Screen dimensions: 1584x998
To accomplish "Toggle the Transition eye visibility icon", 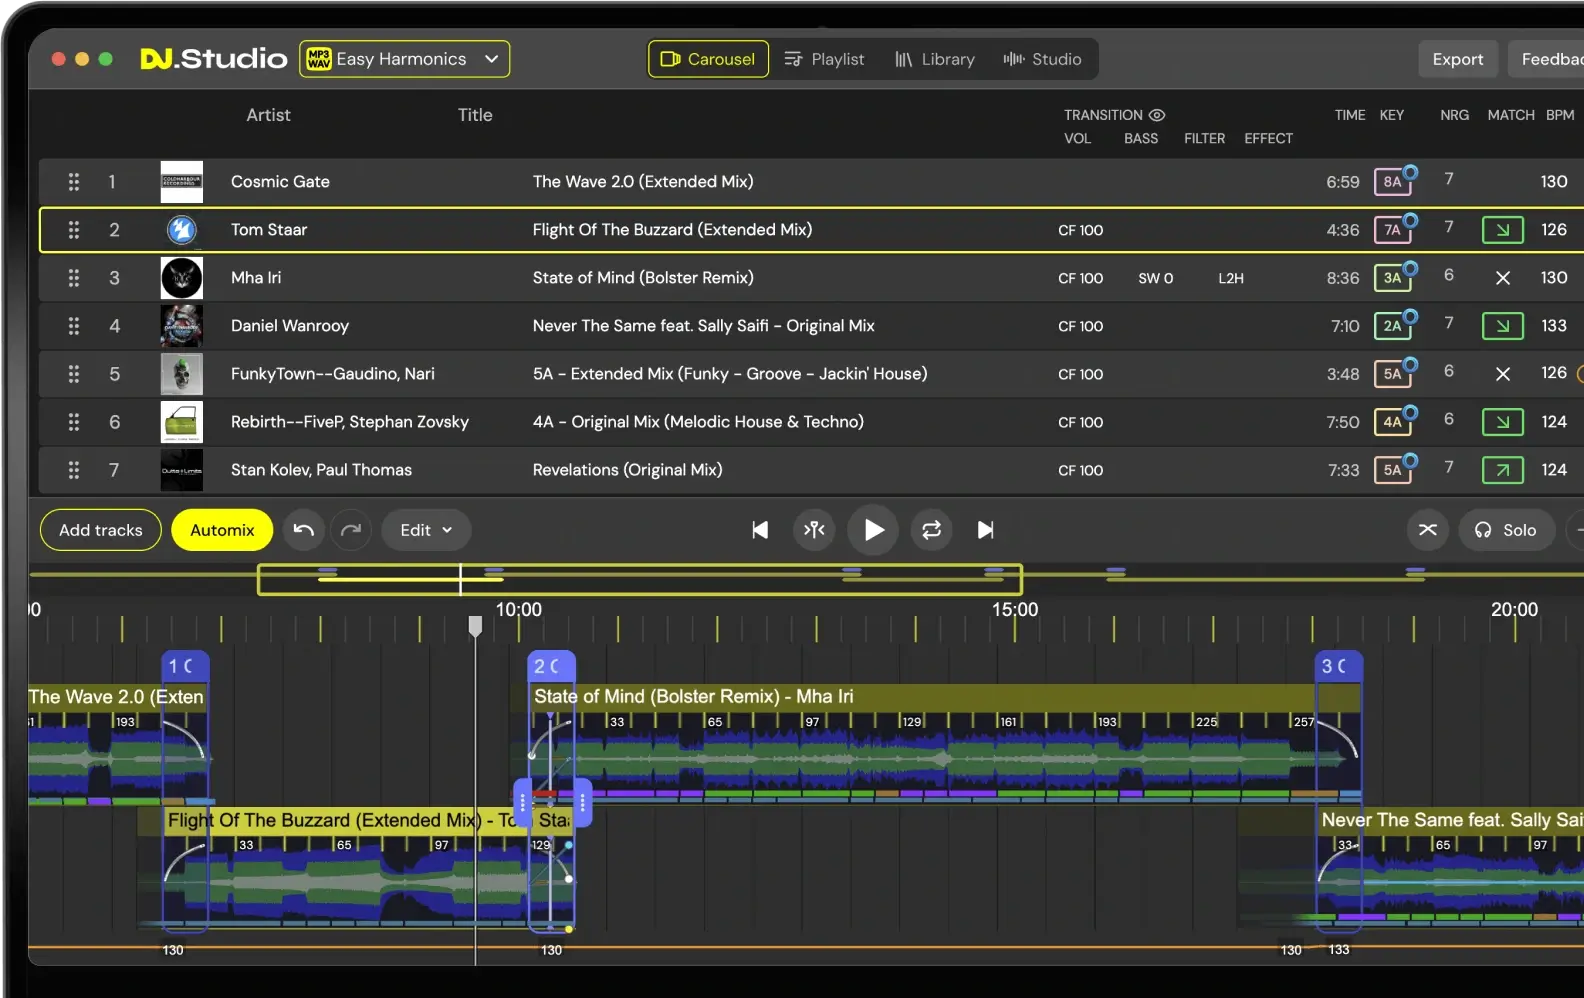I will pyautogui.click(x=1157, y=115).
